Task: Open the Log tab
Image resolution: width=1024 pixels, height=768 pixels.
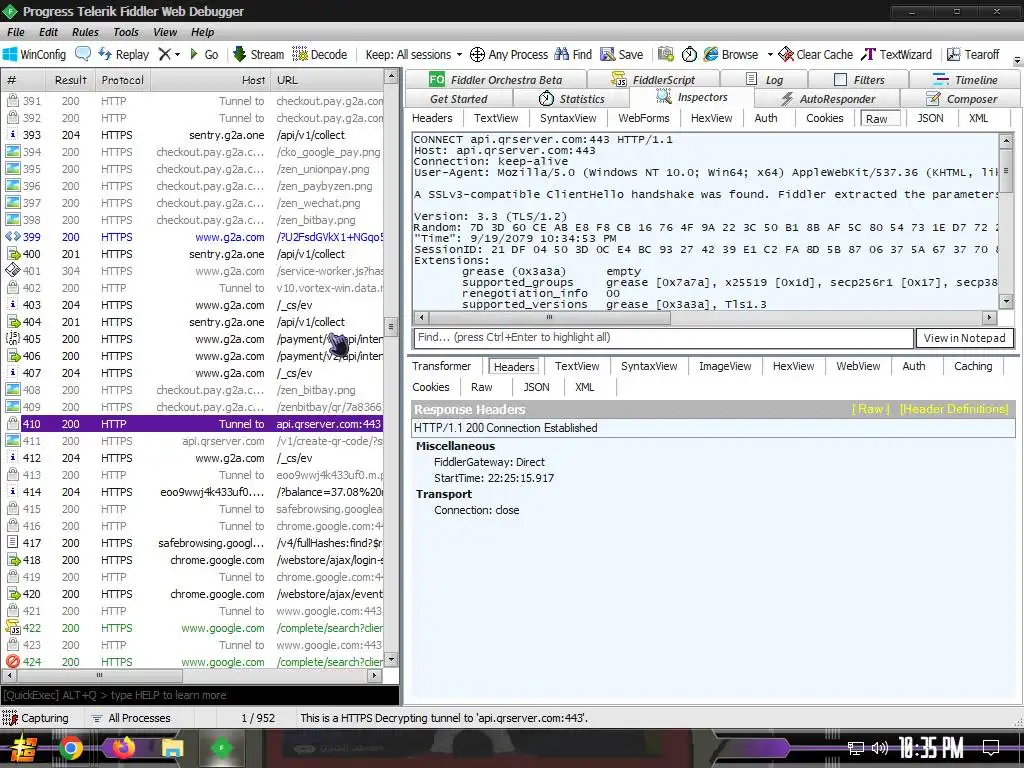Action: [x=764, y=80]
